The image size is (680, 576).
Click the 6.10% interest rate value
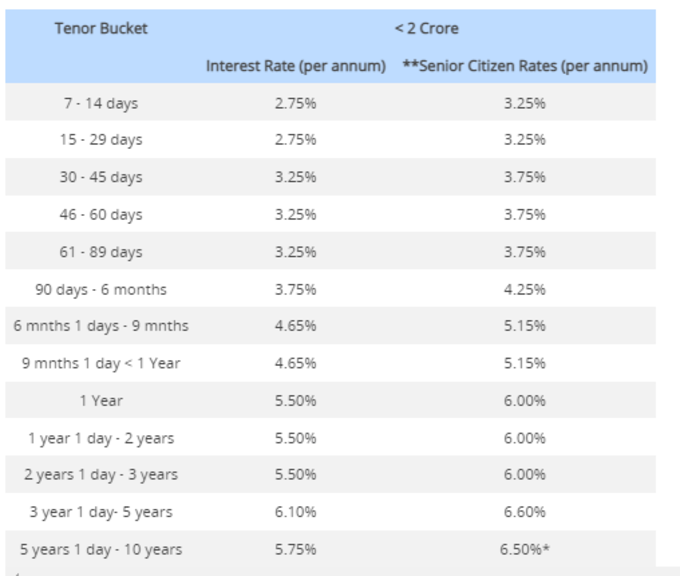point(296,512)
